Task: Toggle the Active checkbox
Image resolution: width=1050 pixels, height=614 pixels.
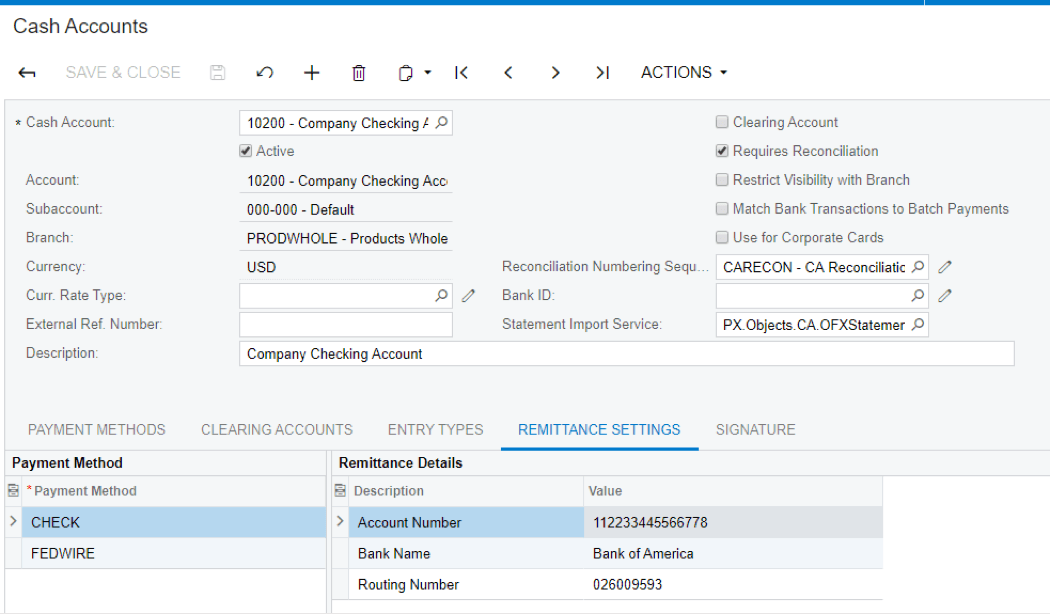Action: click(246, 151)
